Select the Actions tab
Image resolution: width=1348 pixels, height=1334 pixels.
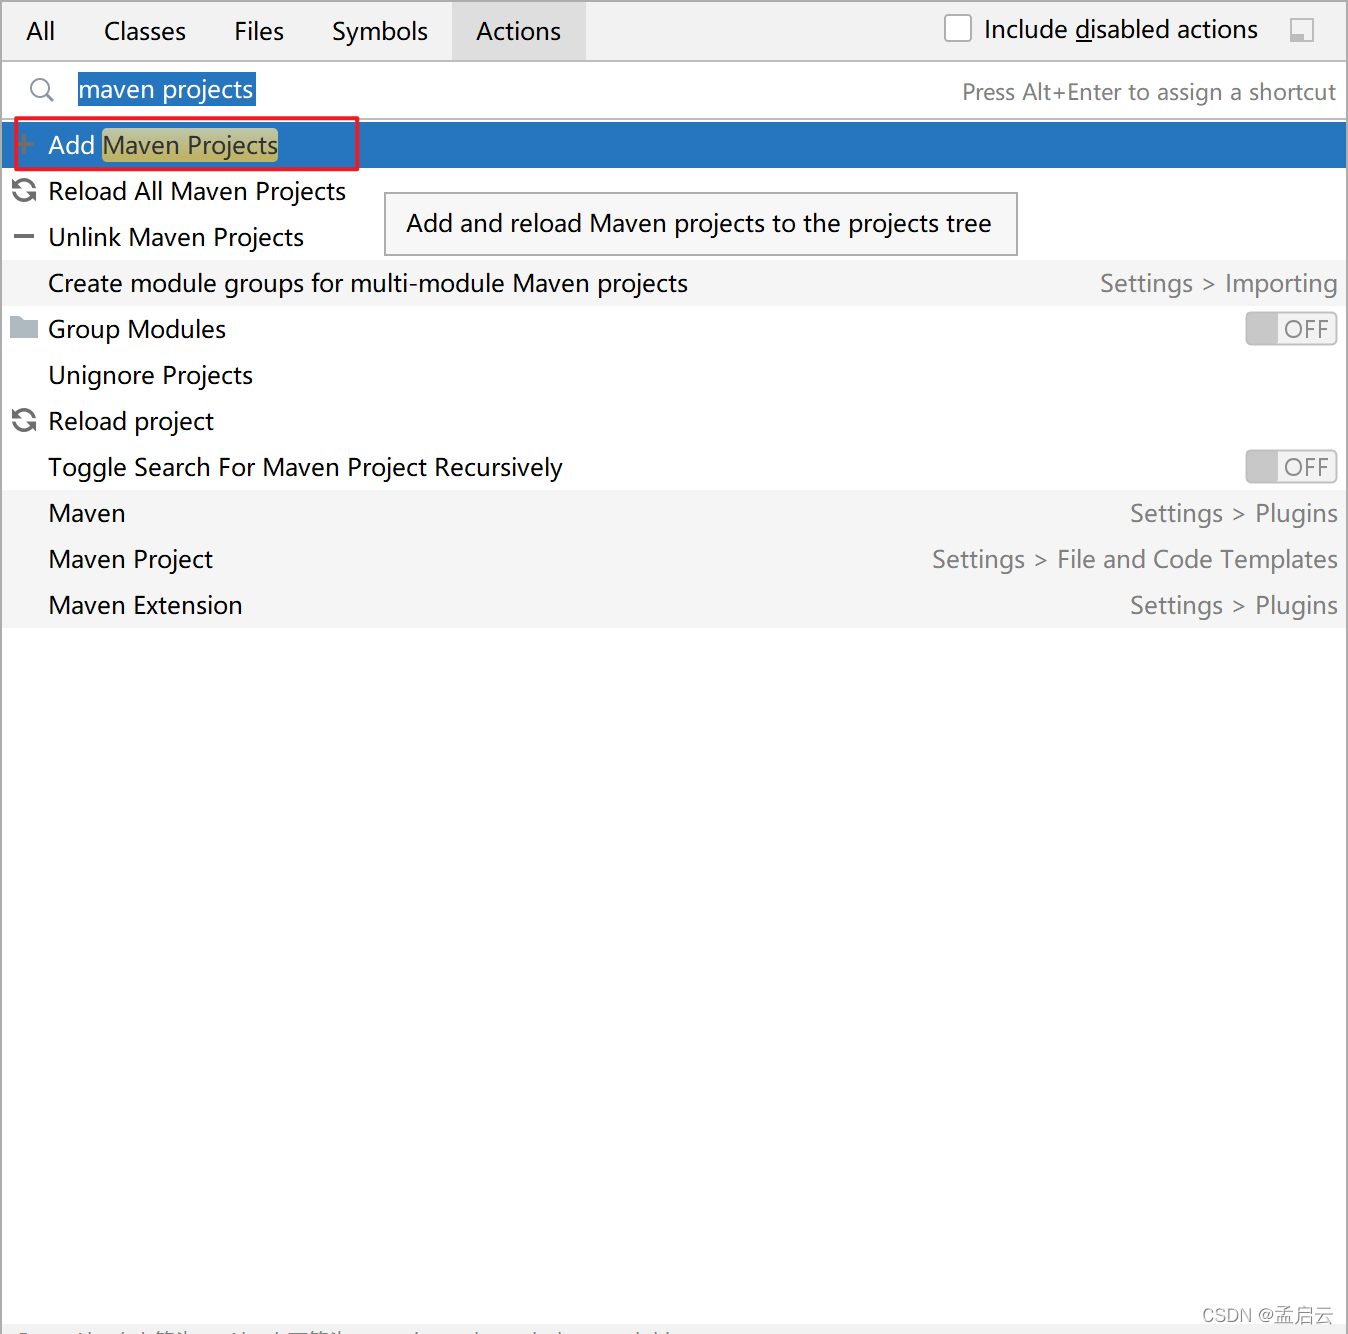pyautogui.click(x=518, y=31)
